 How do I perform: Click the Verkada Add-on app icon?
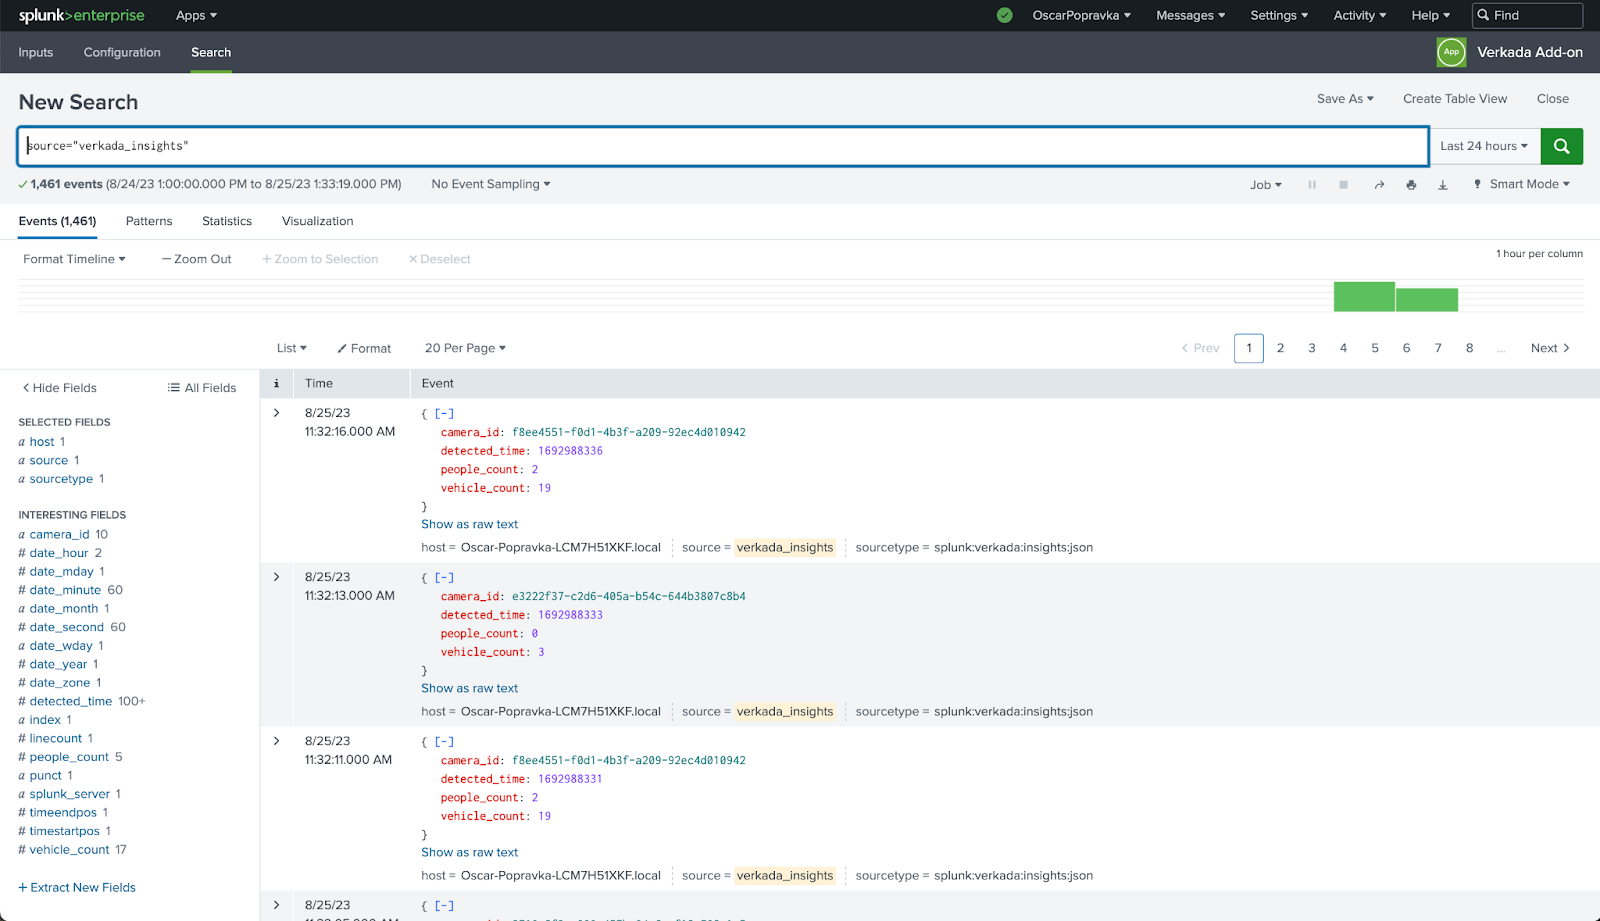click(x=1451, y=52)
